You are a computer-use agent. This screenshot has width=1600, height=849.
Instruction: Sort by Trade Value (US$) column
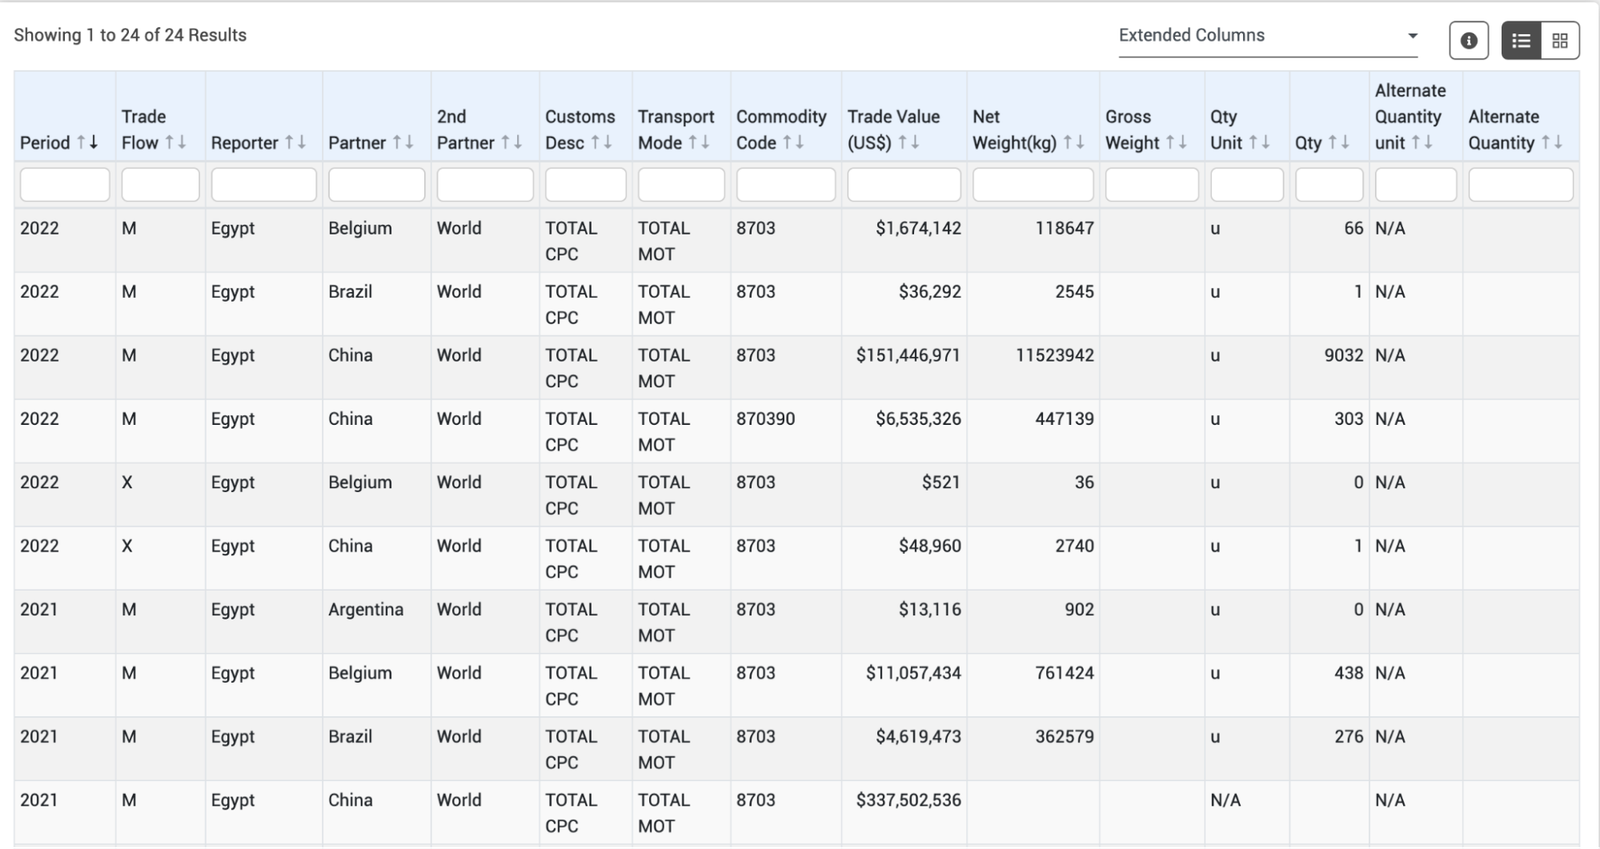click(x=908, y=143)
